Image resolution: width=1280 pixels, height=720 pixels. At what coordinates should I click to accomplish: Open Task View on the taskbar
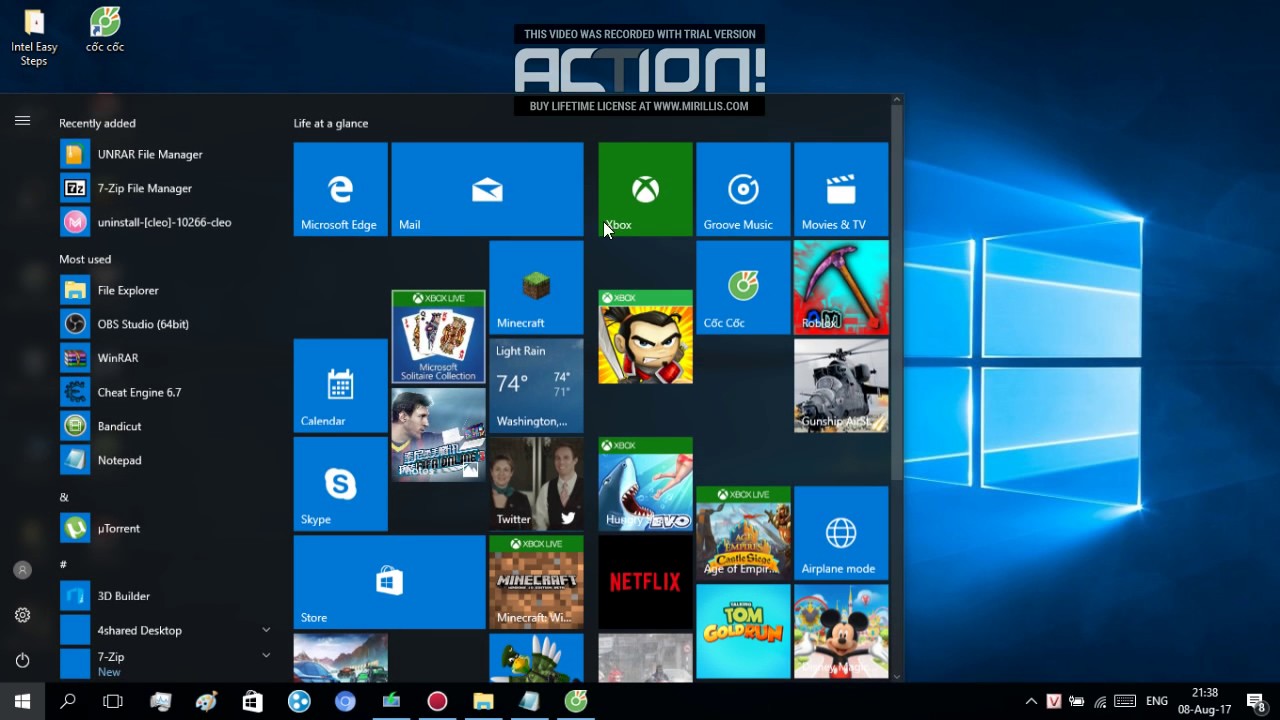[x=113, y=701]
